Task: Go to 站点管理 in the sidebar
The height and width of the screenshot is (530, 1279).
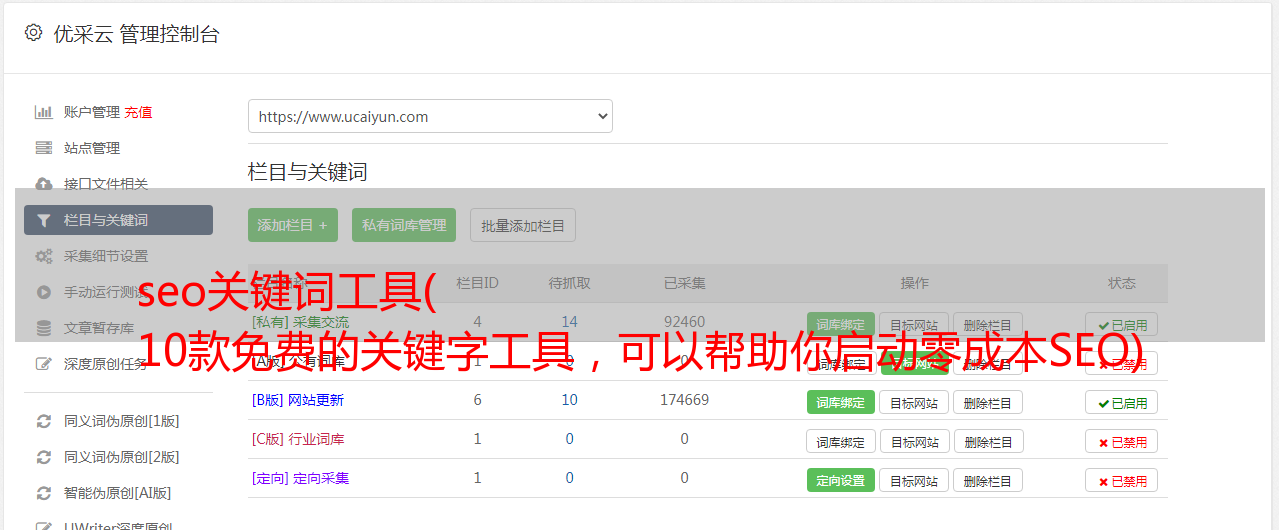Action: pyautogui.click(x=92, y=148)
